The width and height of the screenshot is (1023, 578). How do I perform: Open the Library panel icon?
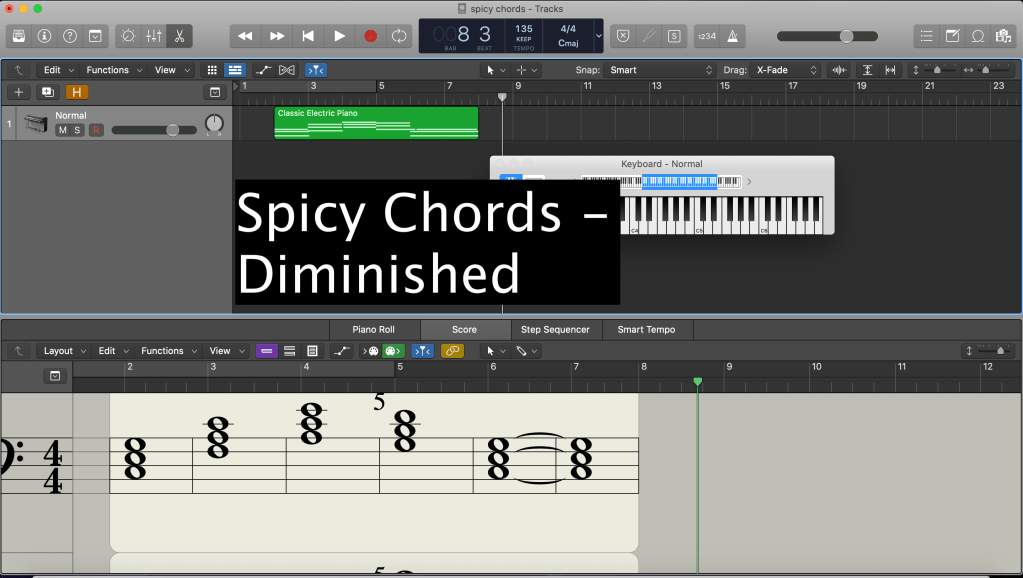[x=19, y=36]
